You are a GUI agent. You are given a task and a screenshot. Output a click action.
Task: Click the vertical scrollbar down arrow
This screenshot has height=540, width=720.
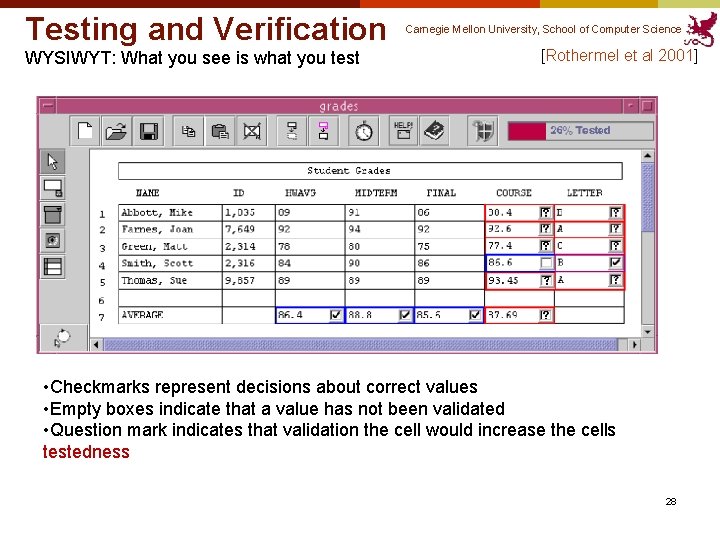(647, 332)
